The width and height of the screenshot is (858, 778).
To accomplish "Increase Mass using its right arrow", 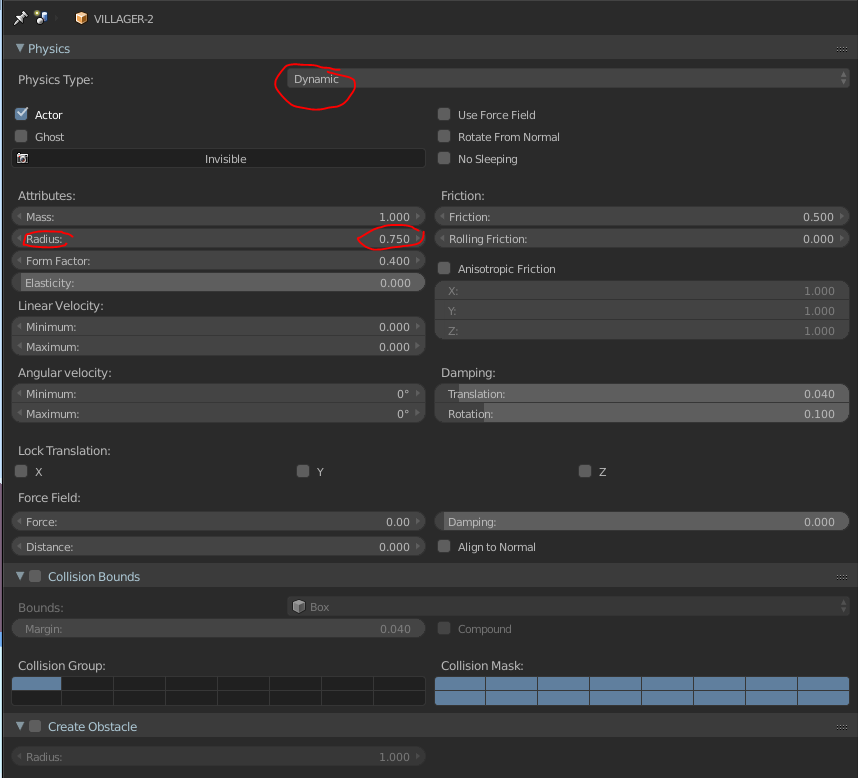I will click(418, 217).
